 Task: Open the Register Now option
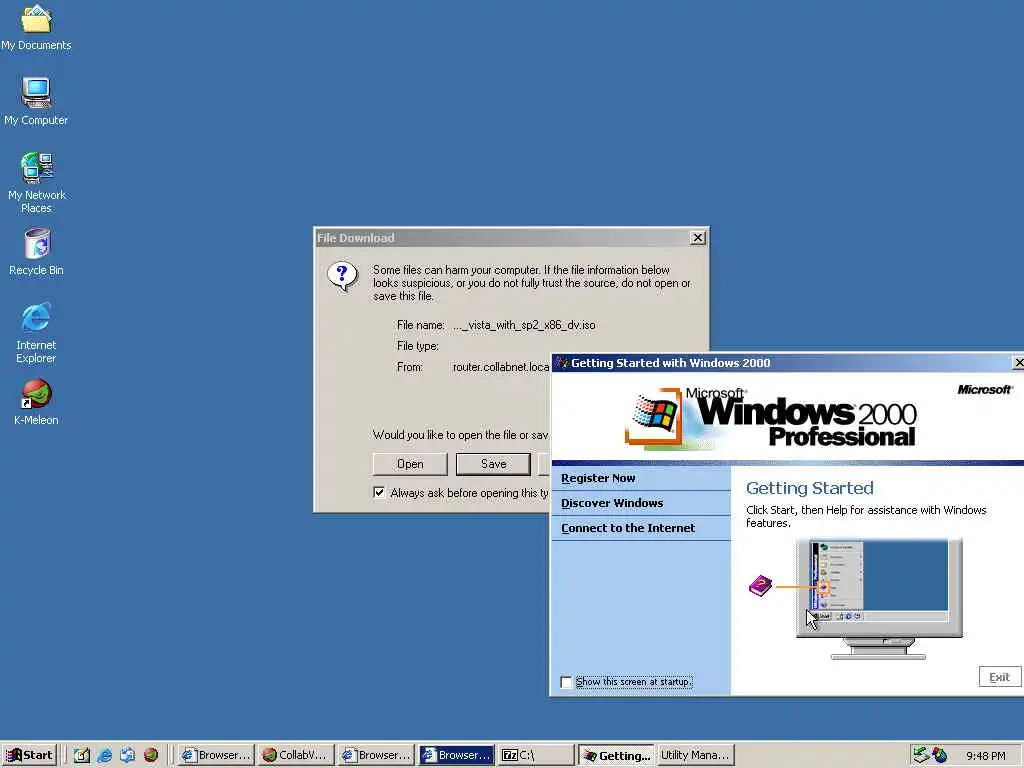[598, 478]
